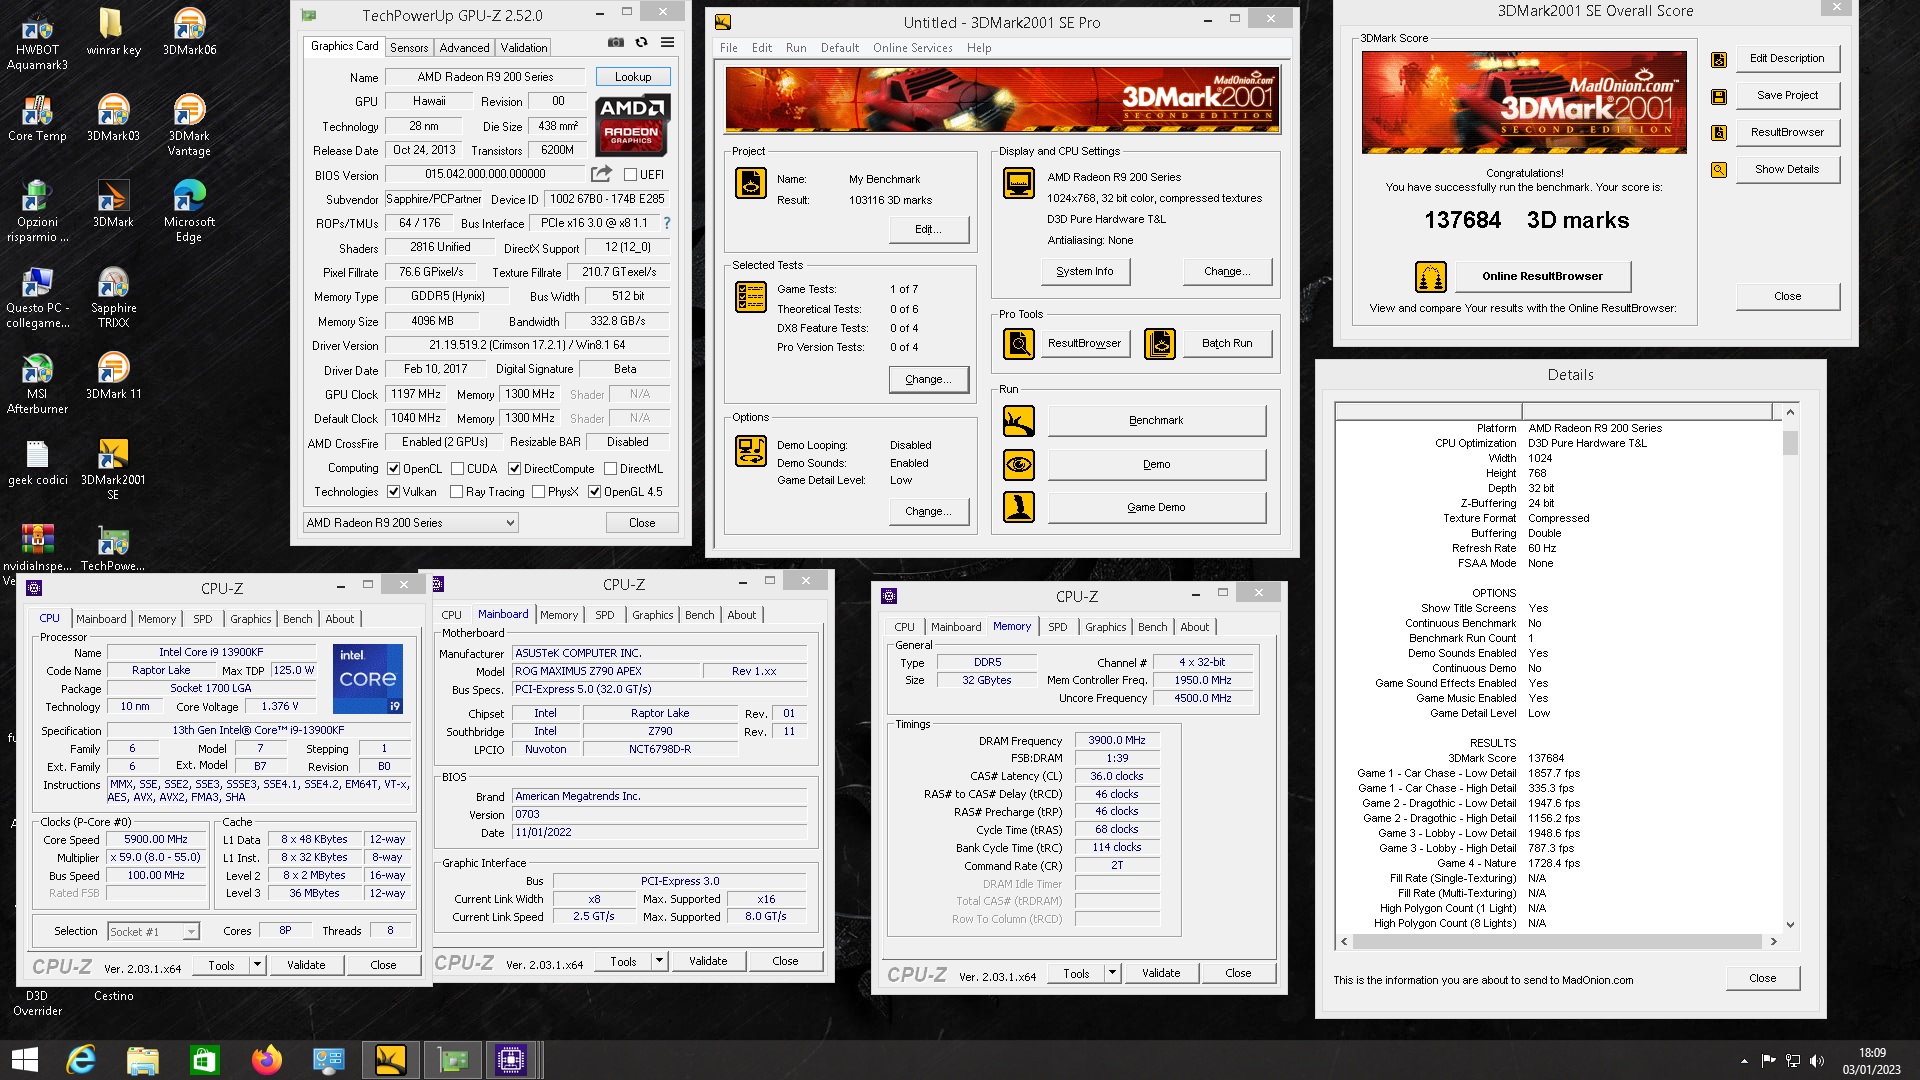
Task: Open Core Temp desktop shortcut
Action: [37, 118]
